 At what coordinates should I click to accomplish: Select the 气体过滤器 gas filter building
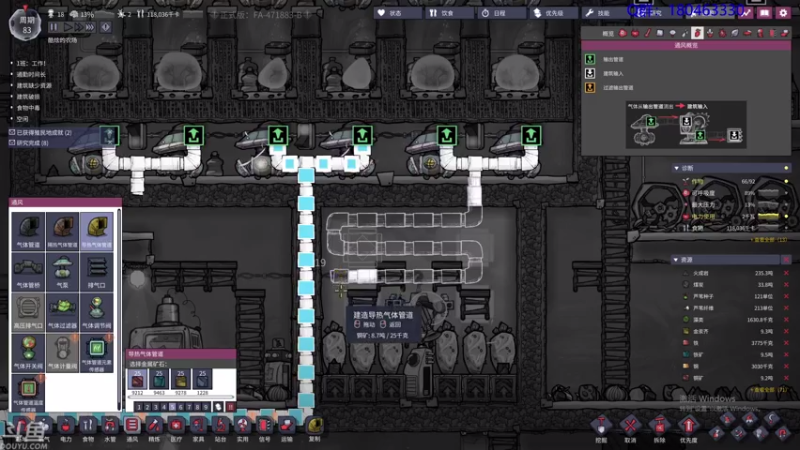coord(62,311)
